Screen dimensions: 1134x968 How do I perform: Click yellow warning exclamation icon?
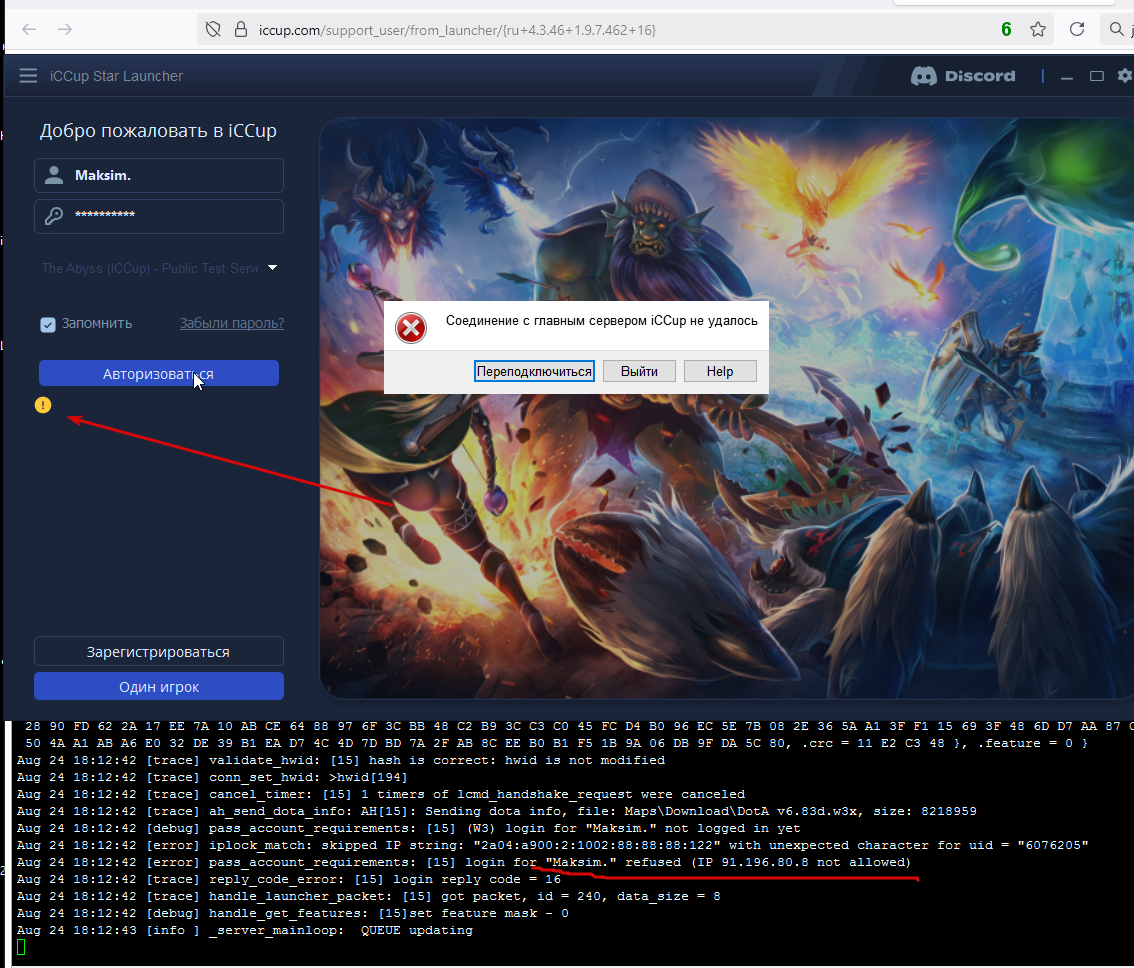tap(43, 405)
